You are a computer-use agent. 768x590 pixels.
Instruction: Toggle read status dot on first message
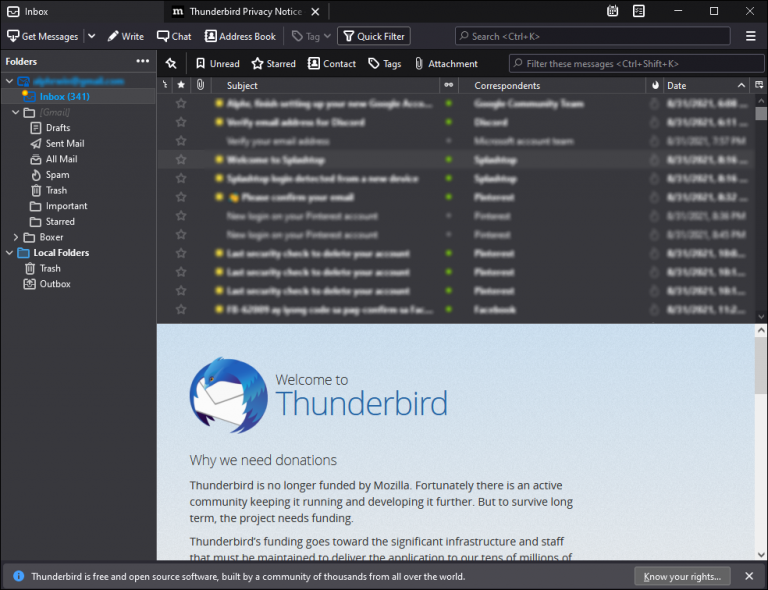point(449,103)
